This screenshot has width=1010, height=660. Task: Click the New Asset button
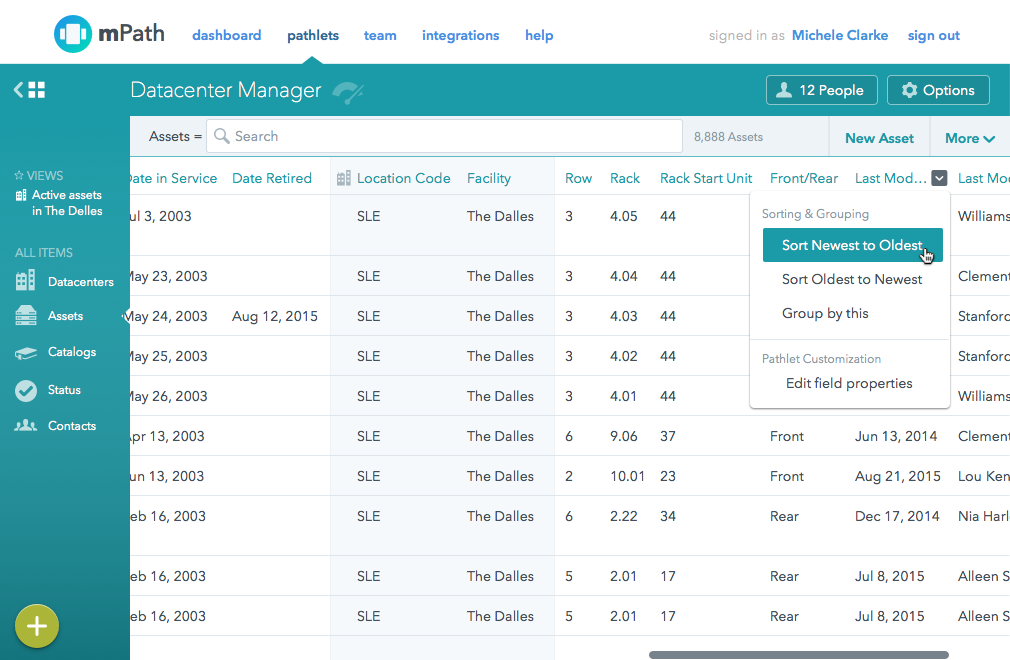(879, 138)
